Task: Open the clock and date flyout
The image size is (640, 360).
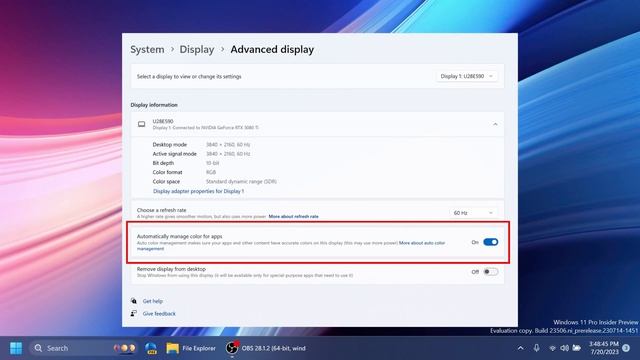Action: click(604, 348)
